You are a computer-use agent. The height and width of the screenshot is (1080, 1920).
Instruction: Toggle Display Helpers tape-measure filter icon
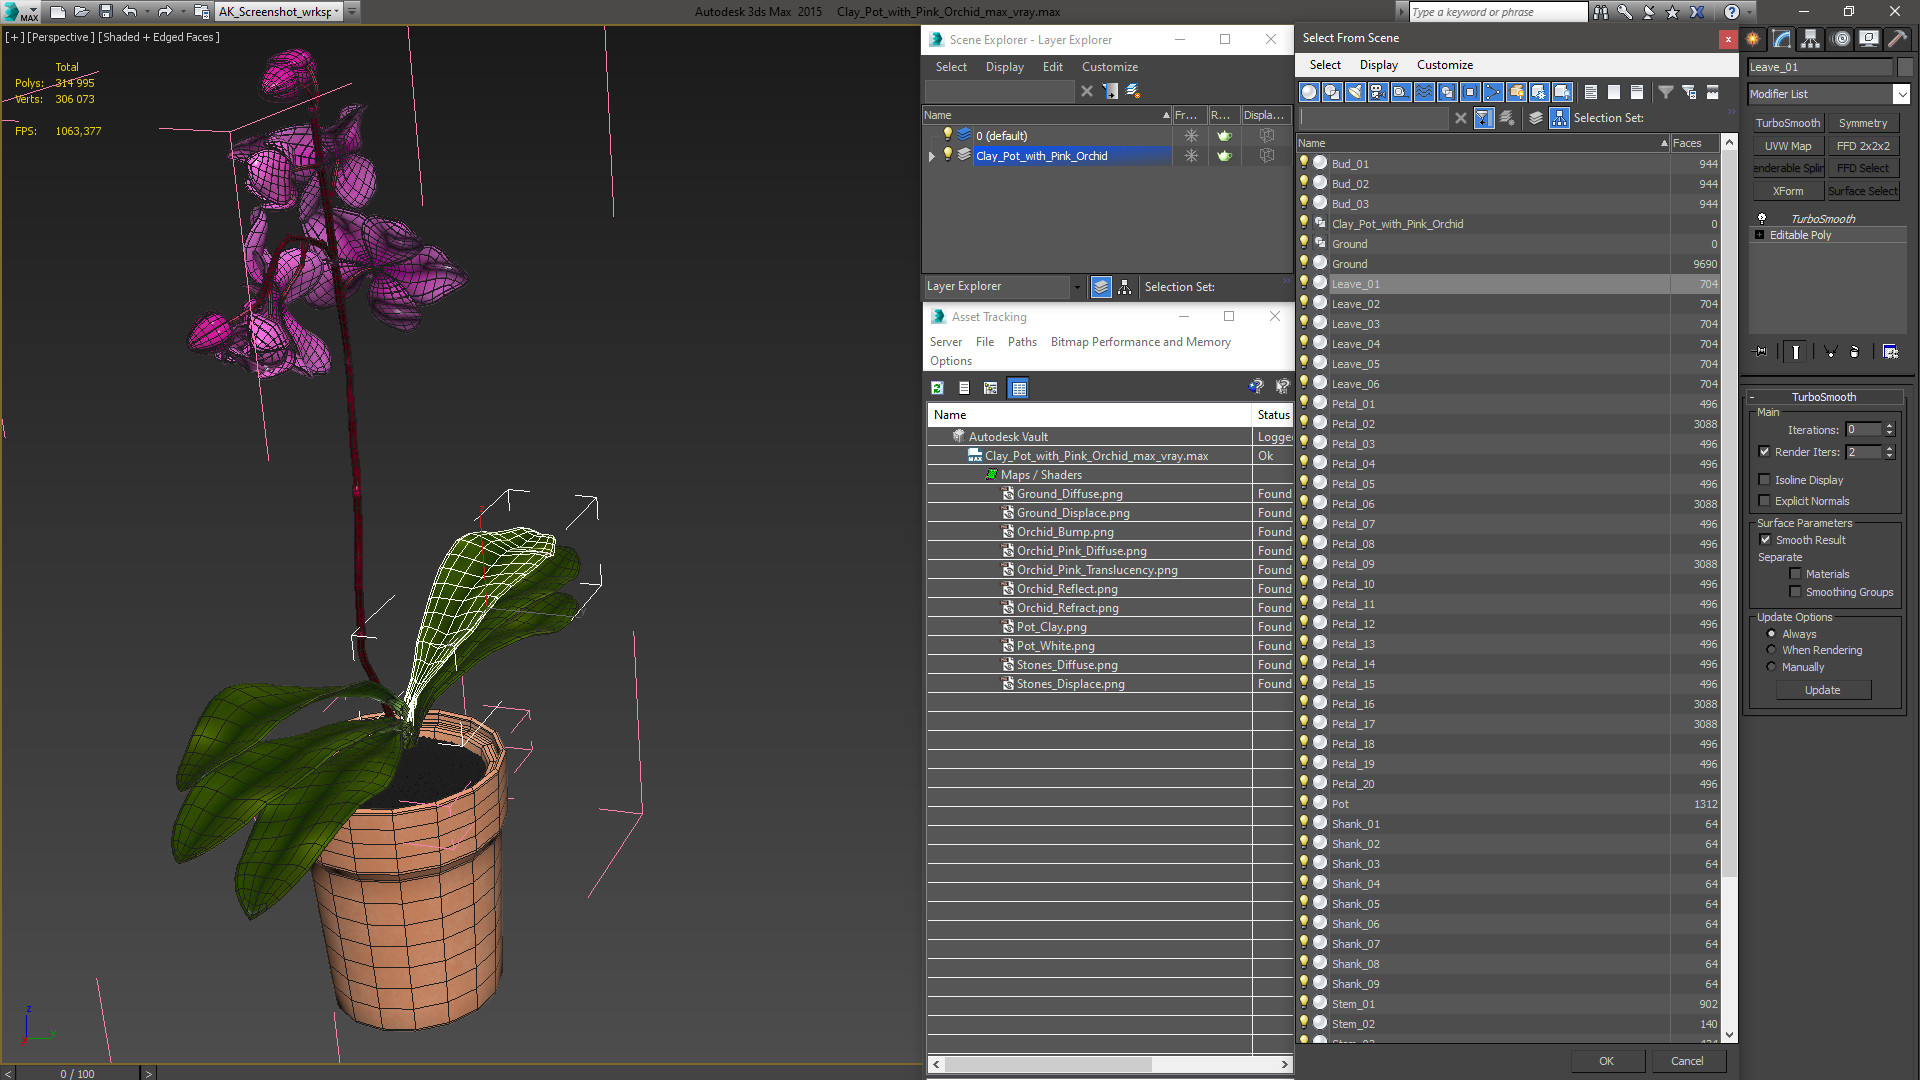tap(1401, 92)
